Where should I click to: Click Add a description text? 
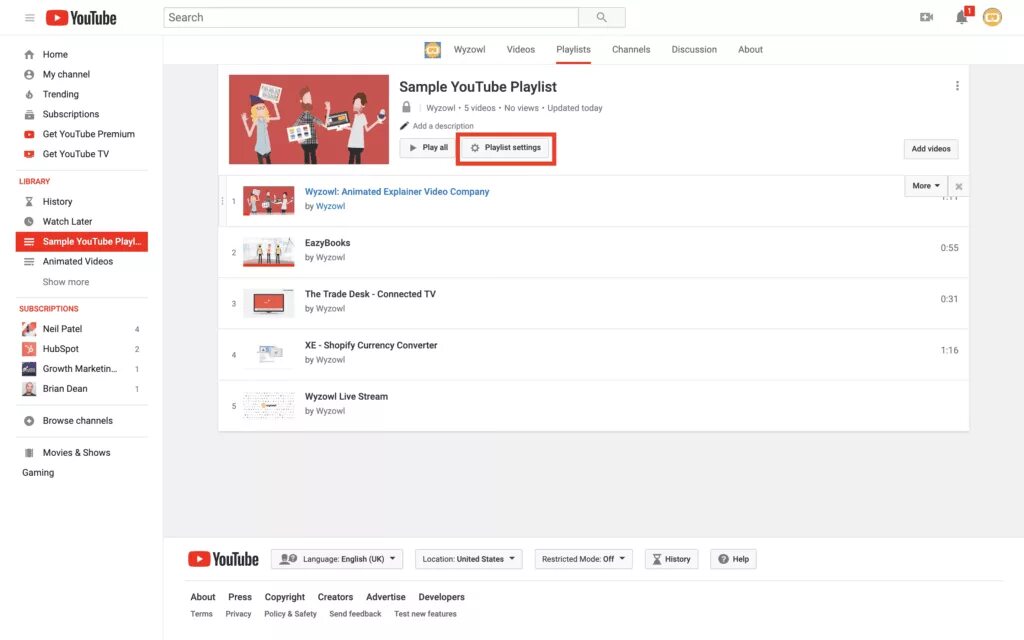(443, 126)
